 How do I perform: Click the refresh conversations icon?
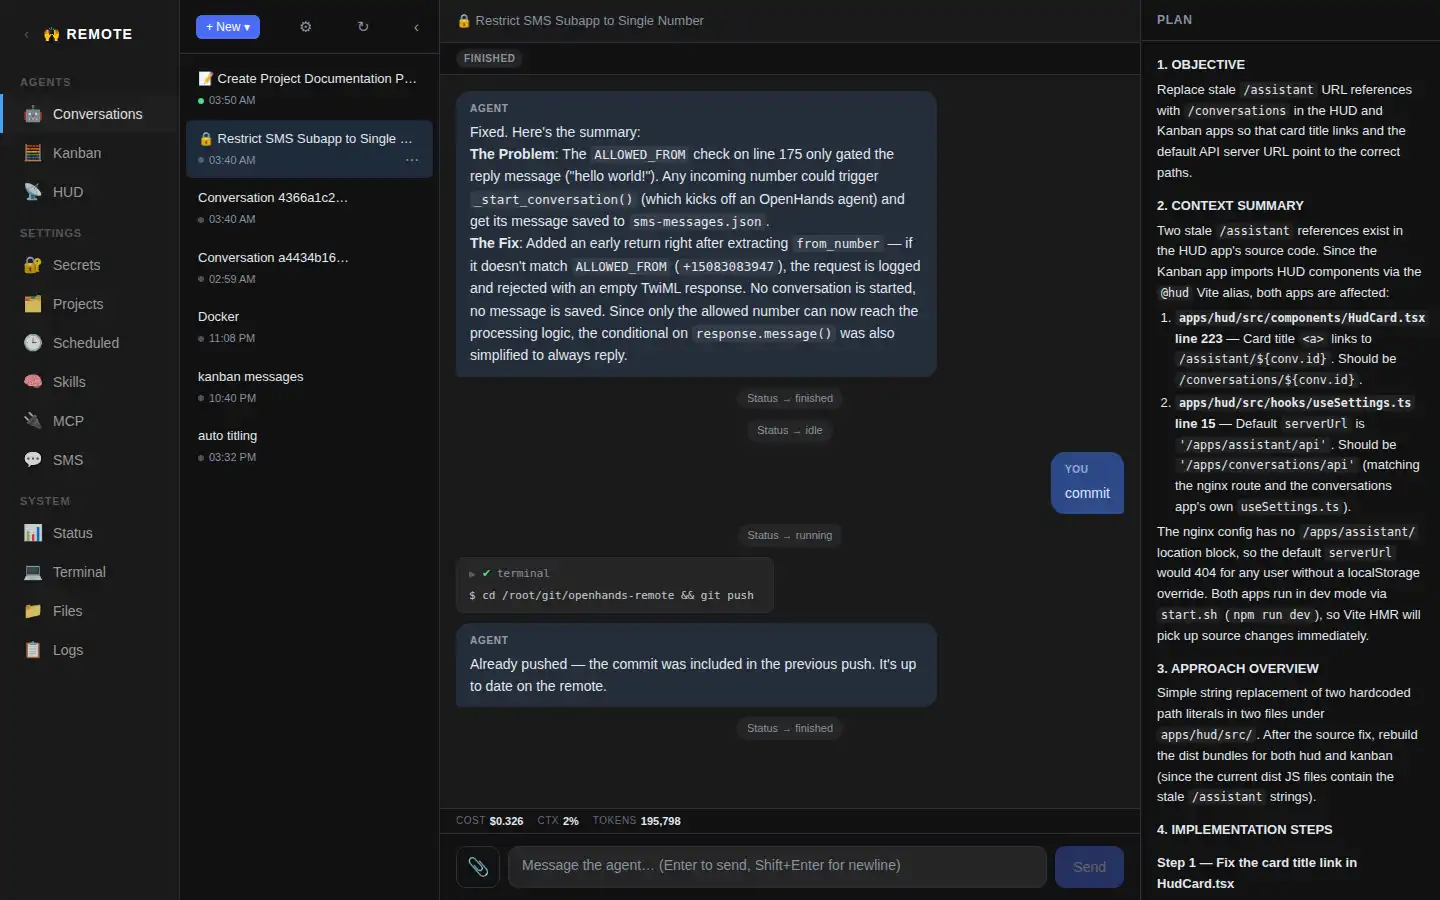point(363,27)
